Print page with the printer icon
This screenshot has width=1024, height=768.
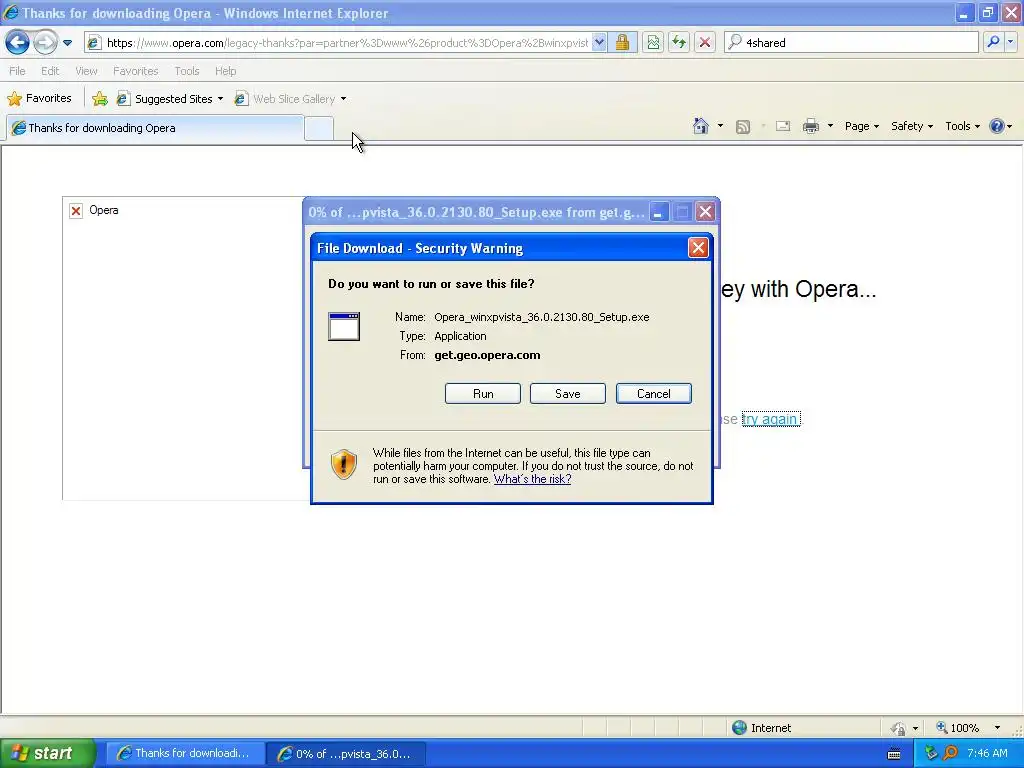pyautogui.click(x=810, y=126)
